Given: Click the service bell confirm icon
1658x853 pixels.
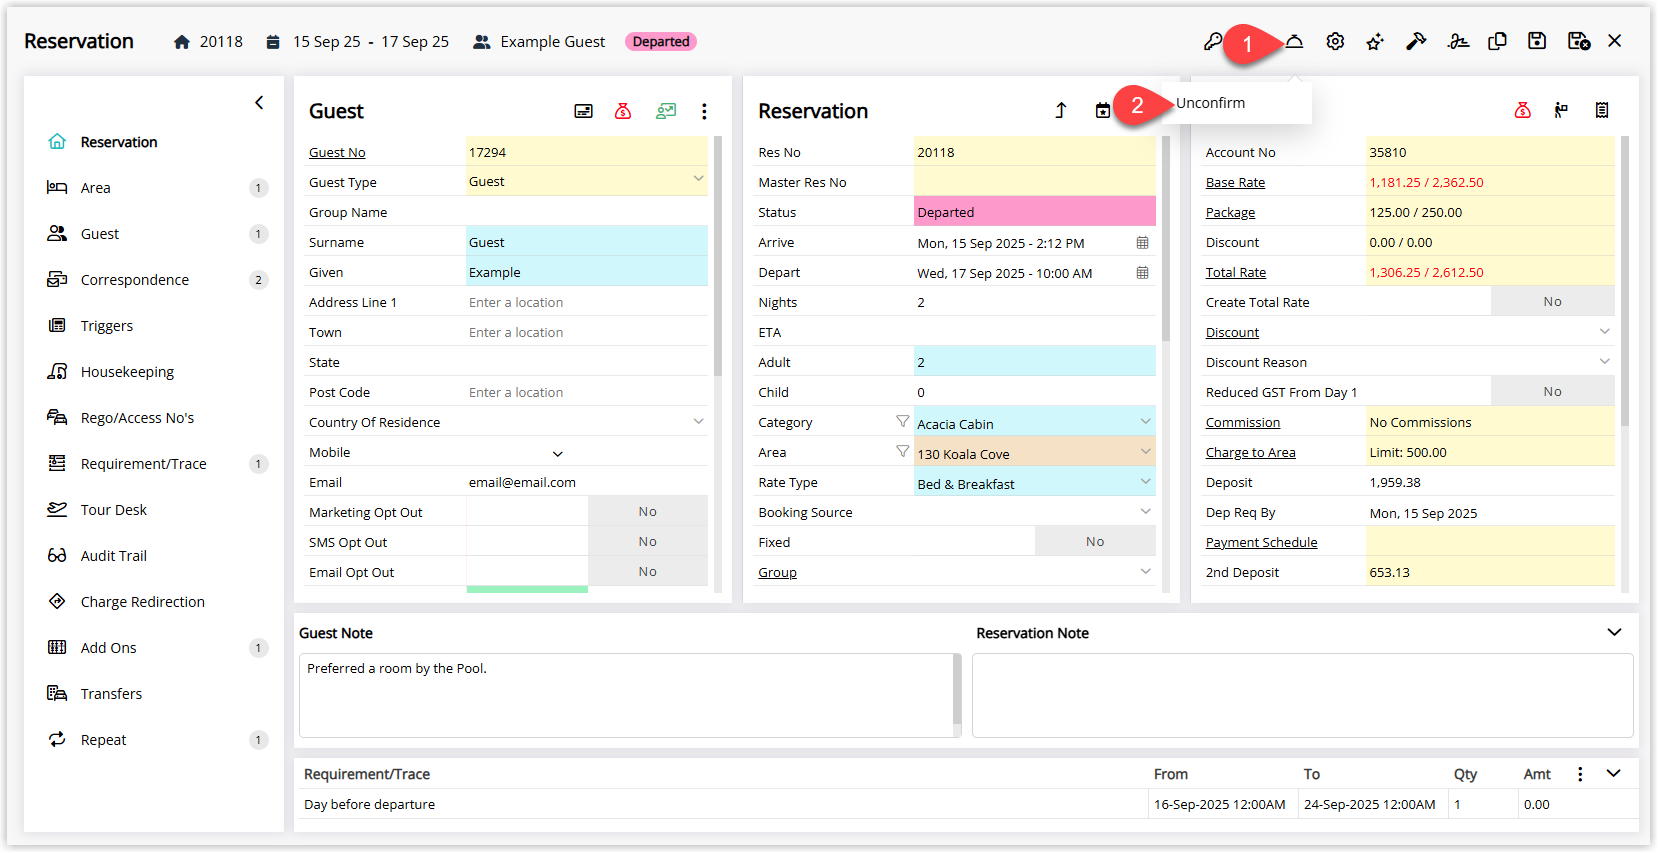Looking at the screenshot, I should click(1295, 41).
